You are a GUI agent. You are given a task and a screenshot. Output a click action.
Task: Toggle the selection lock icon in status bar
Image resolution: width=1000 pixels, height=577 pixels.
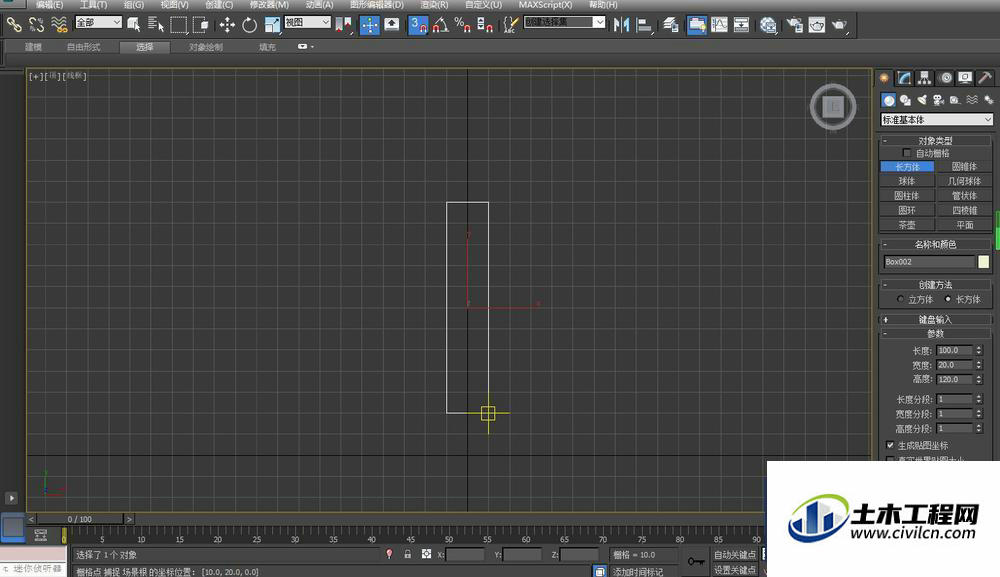point(408,555)
